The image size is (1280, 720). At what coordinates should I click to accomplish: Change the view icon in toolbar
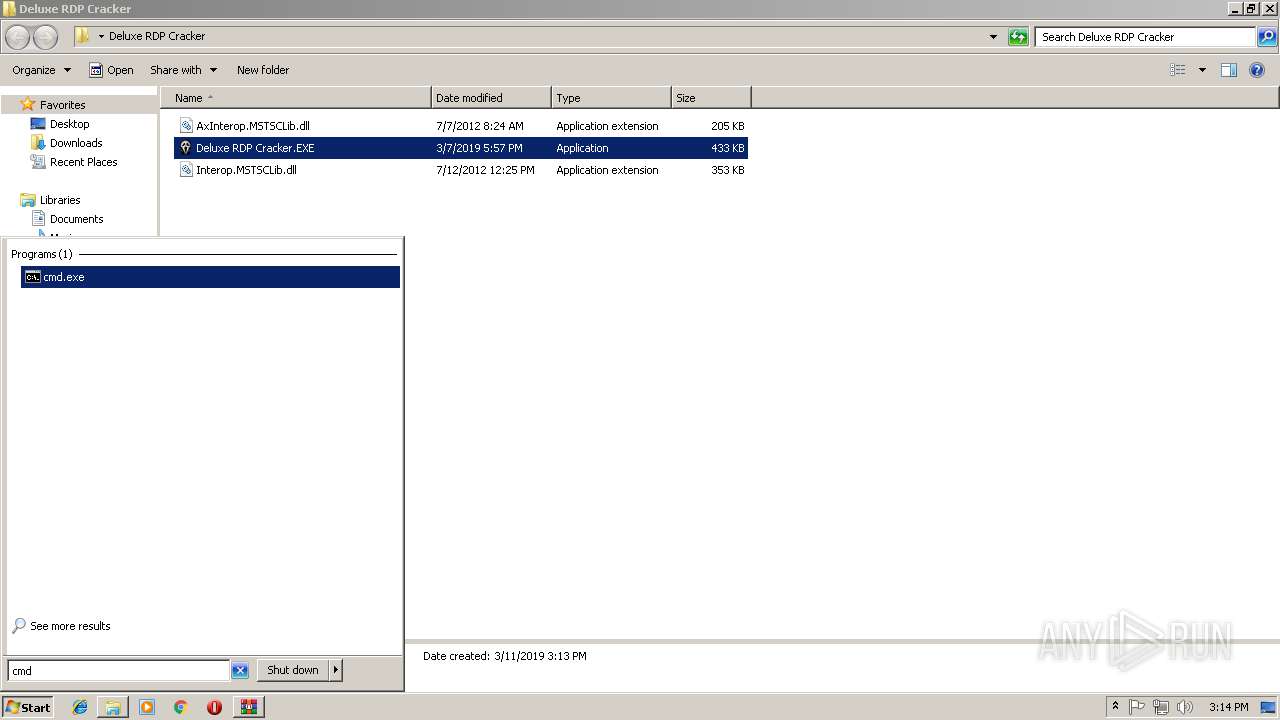click(1178, 70)
